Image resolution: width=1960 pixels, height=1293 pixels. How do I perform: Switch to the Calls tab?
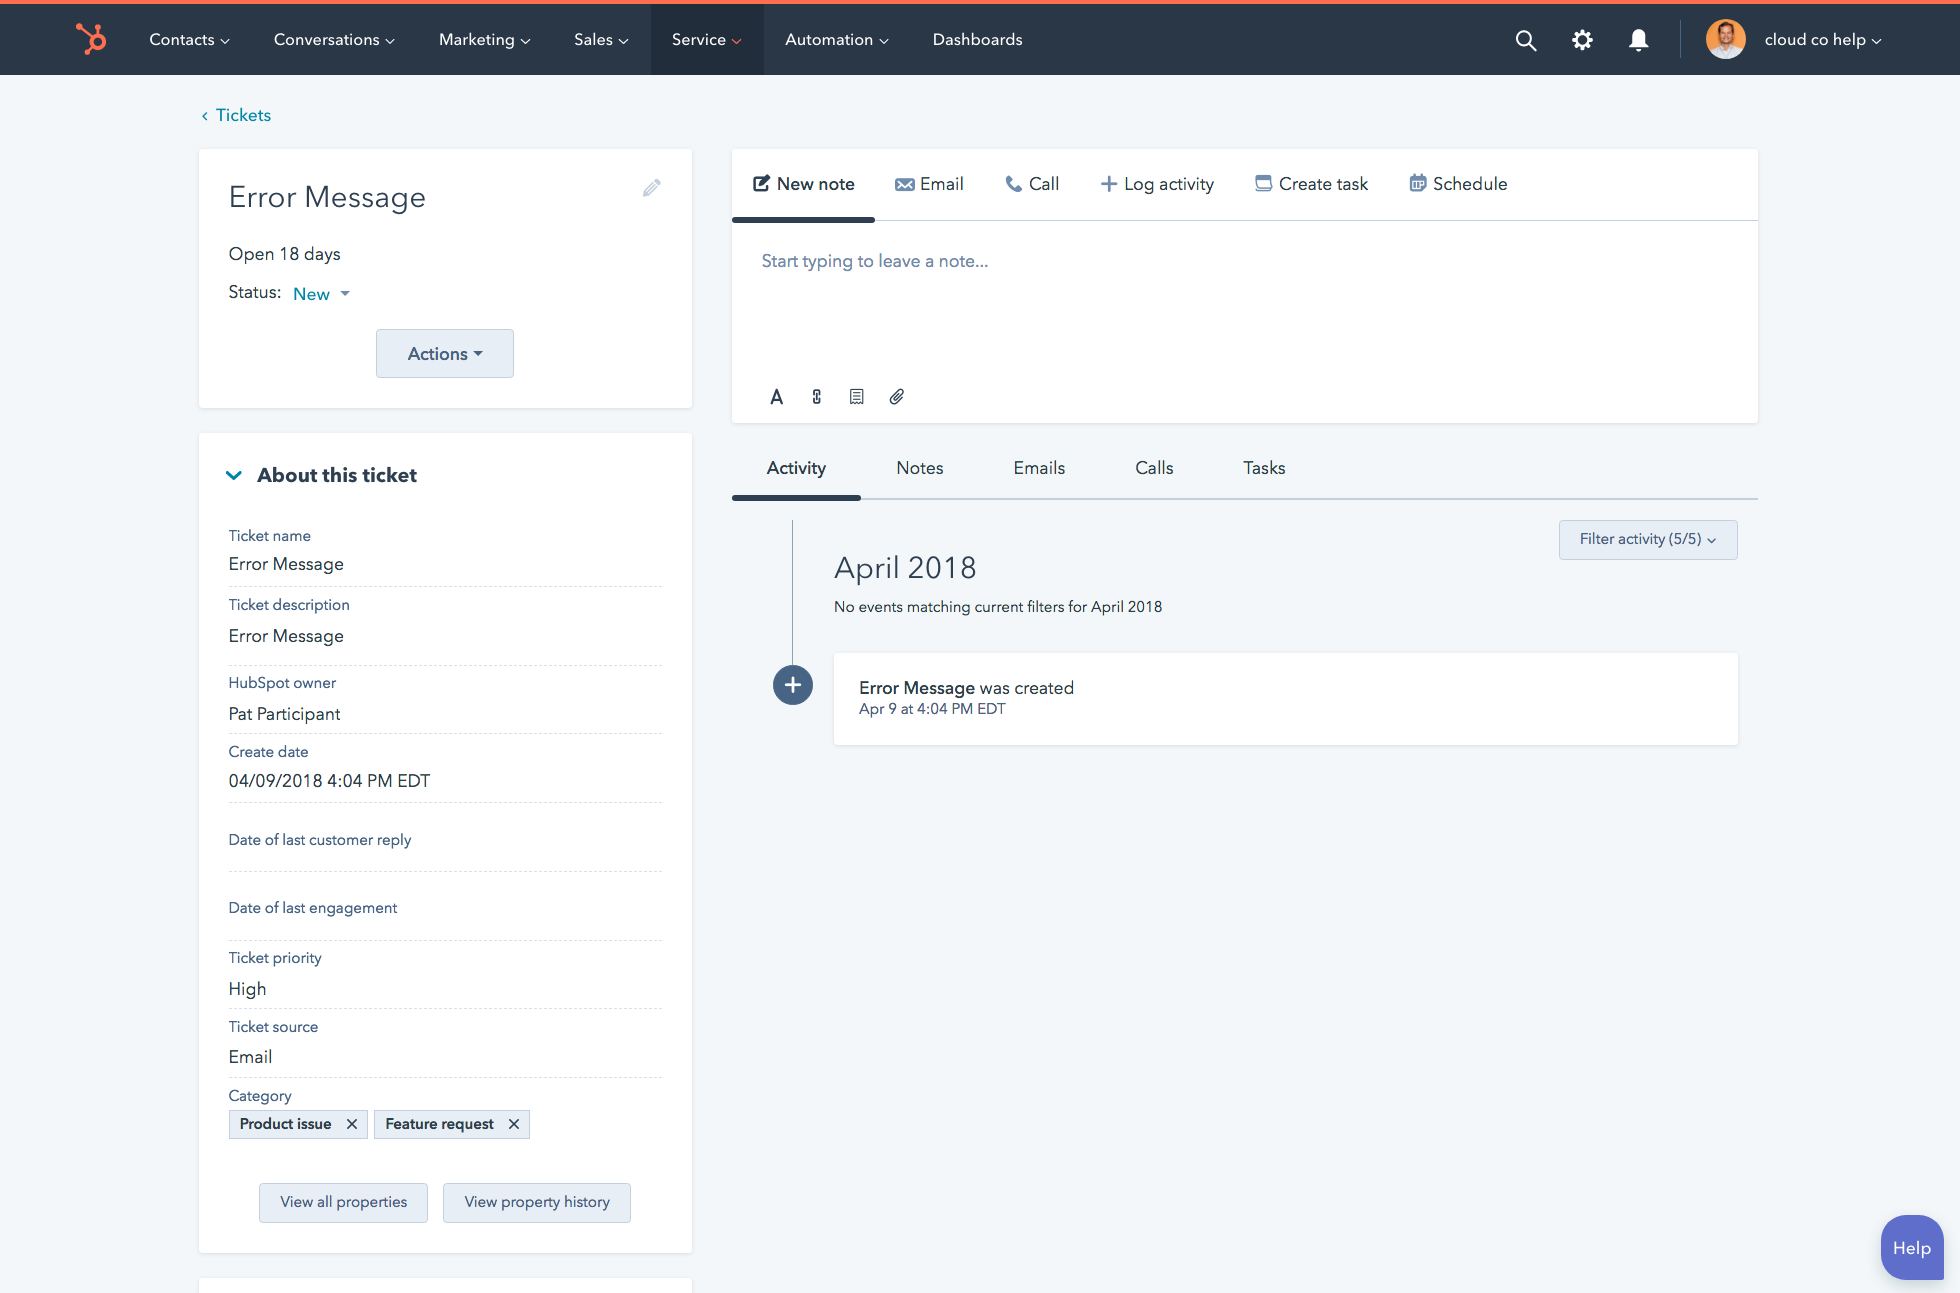pos(1153,468)
